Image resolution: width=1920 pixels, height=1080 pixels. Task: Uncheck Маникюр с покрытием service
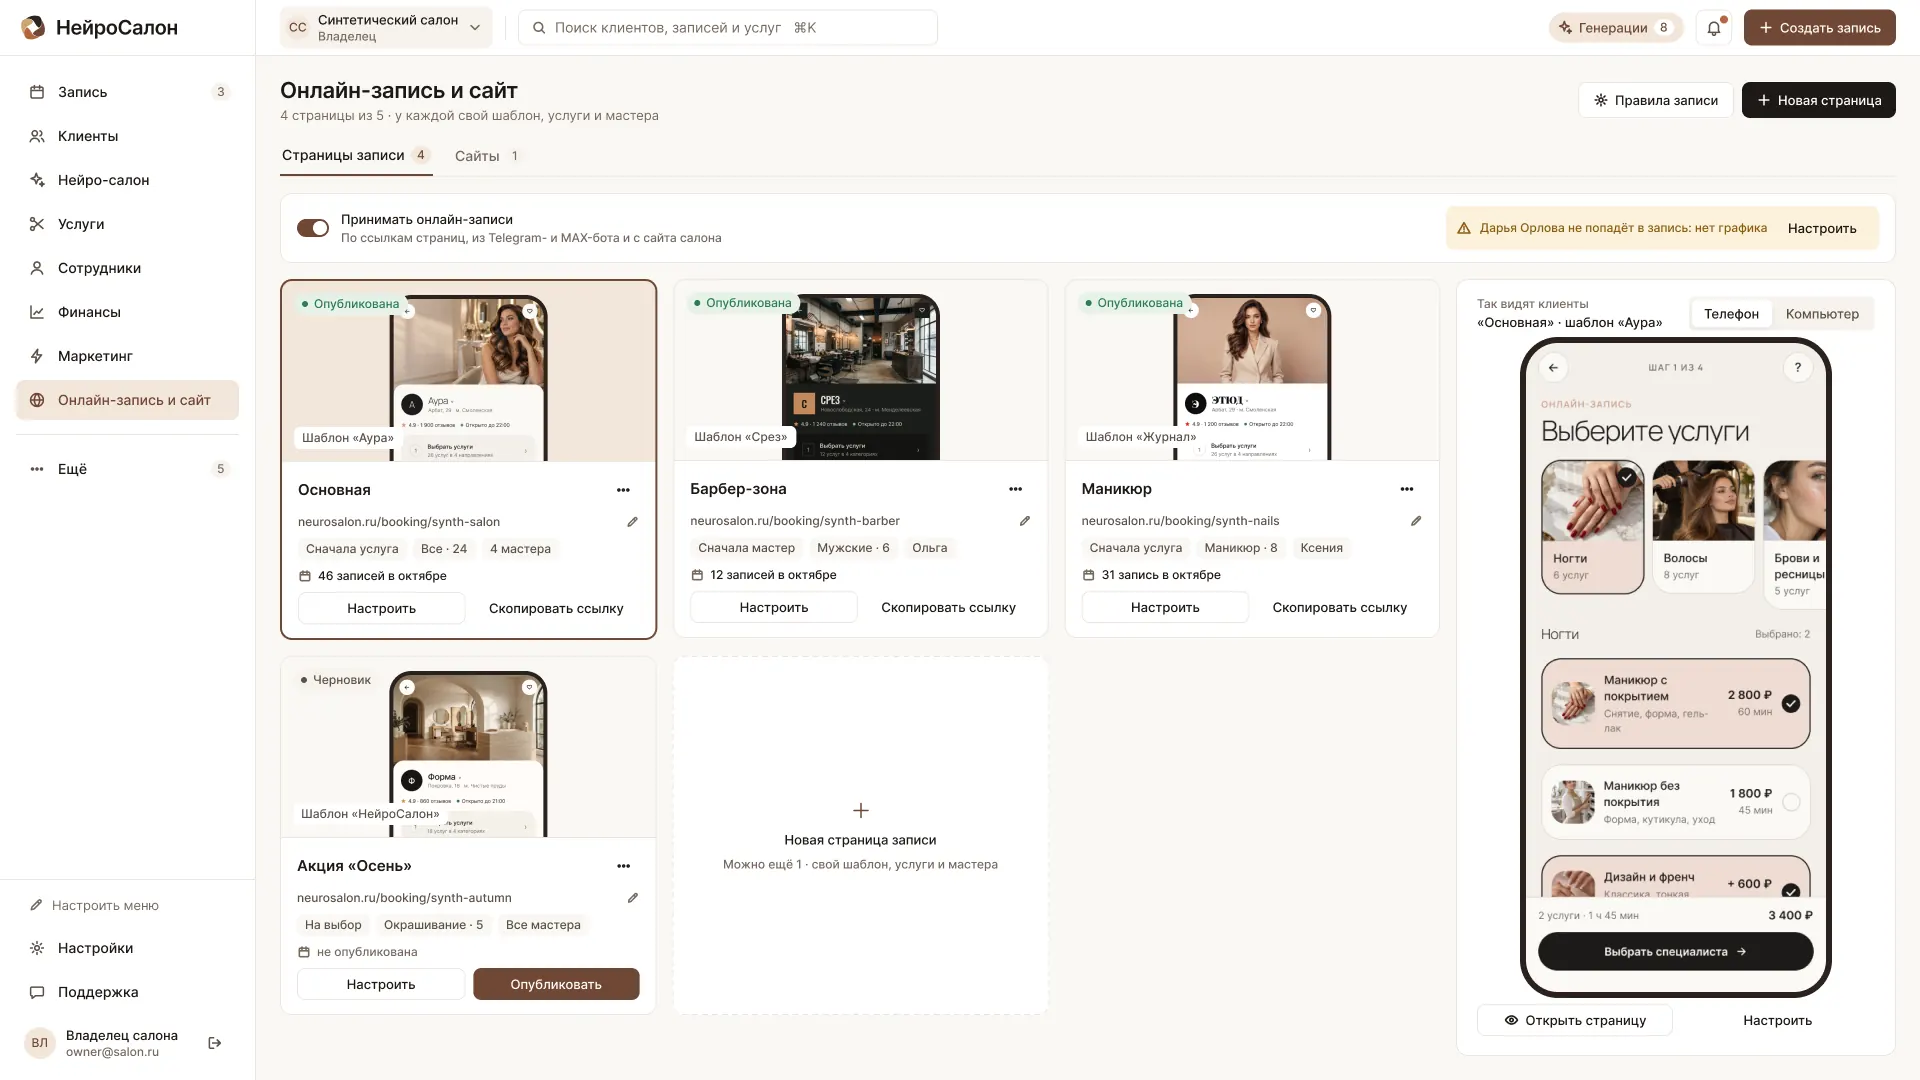click(1790, 704)
